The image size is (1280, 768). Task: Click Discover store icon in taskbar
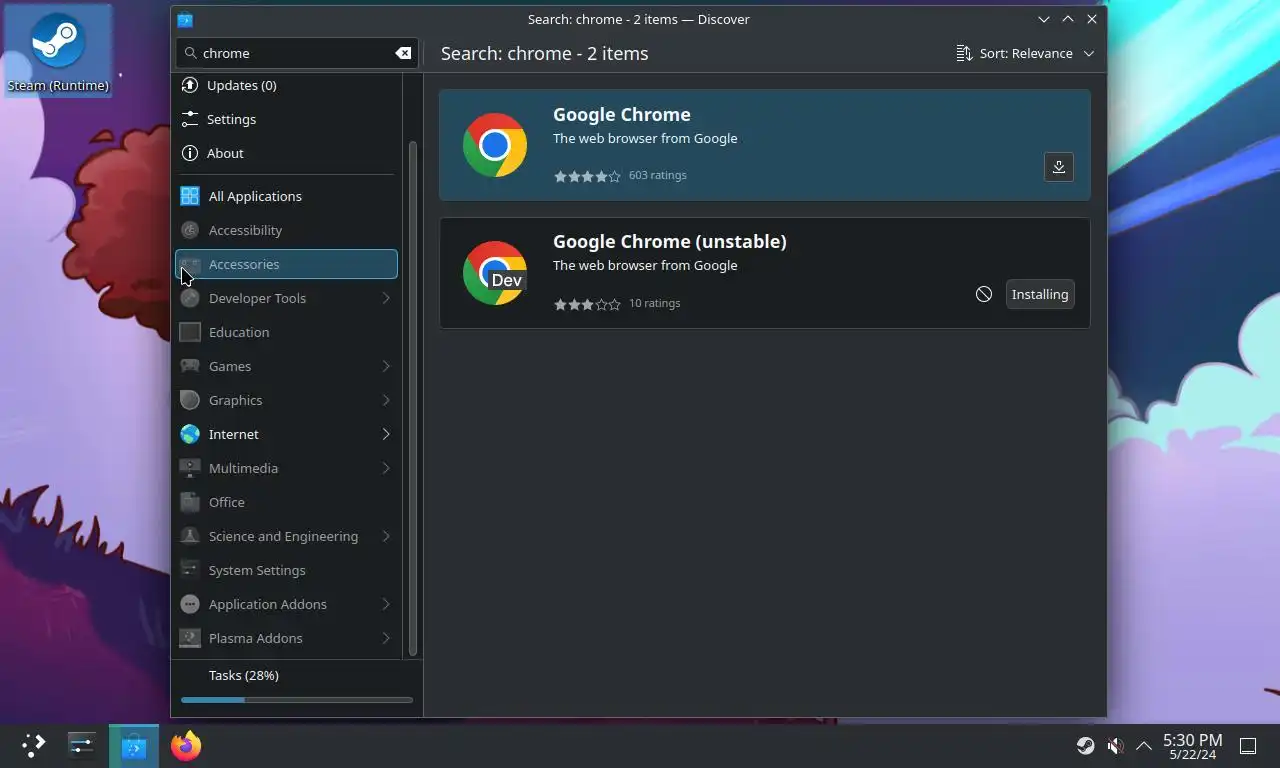tap(134, 746)
